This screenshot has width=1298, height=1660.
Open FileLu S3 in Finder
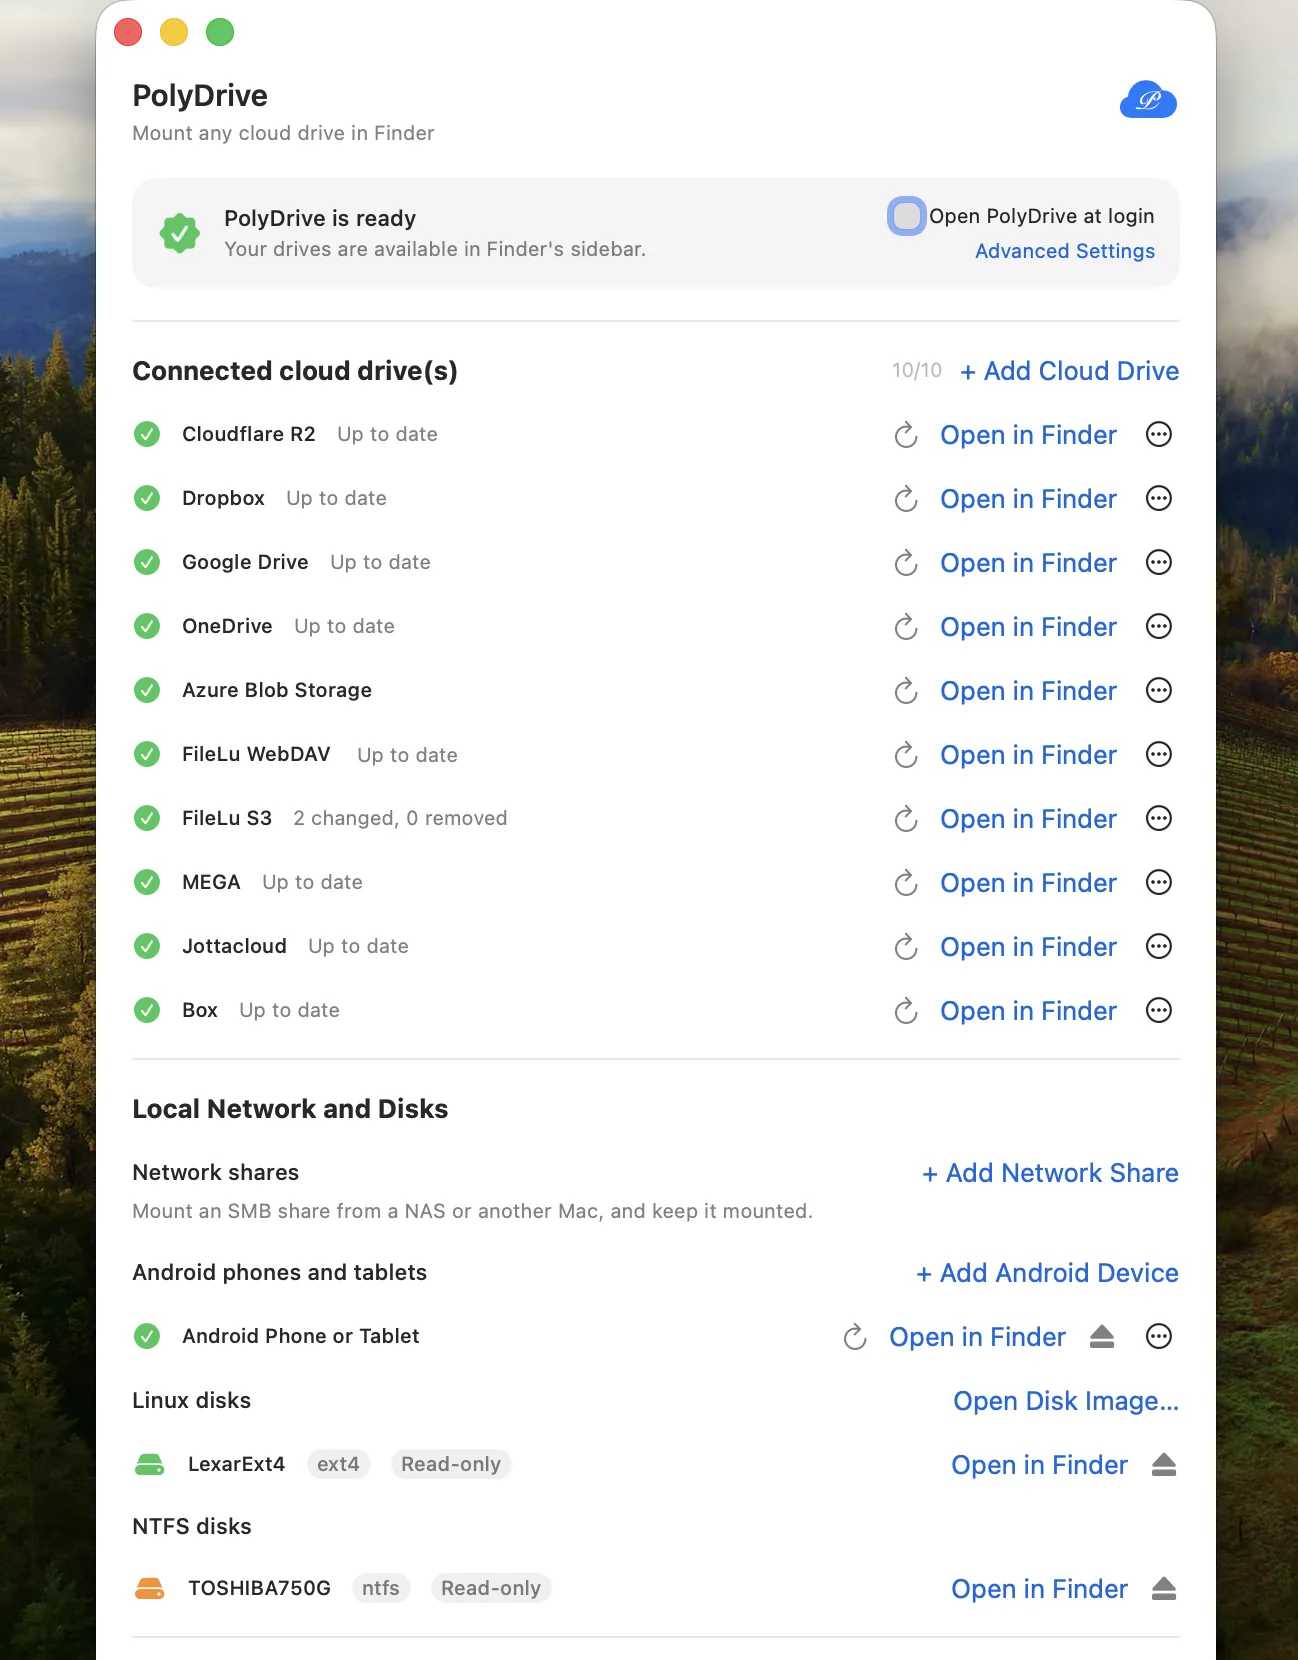(x=1028, y=819)
